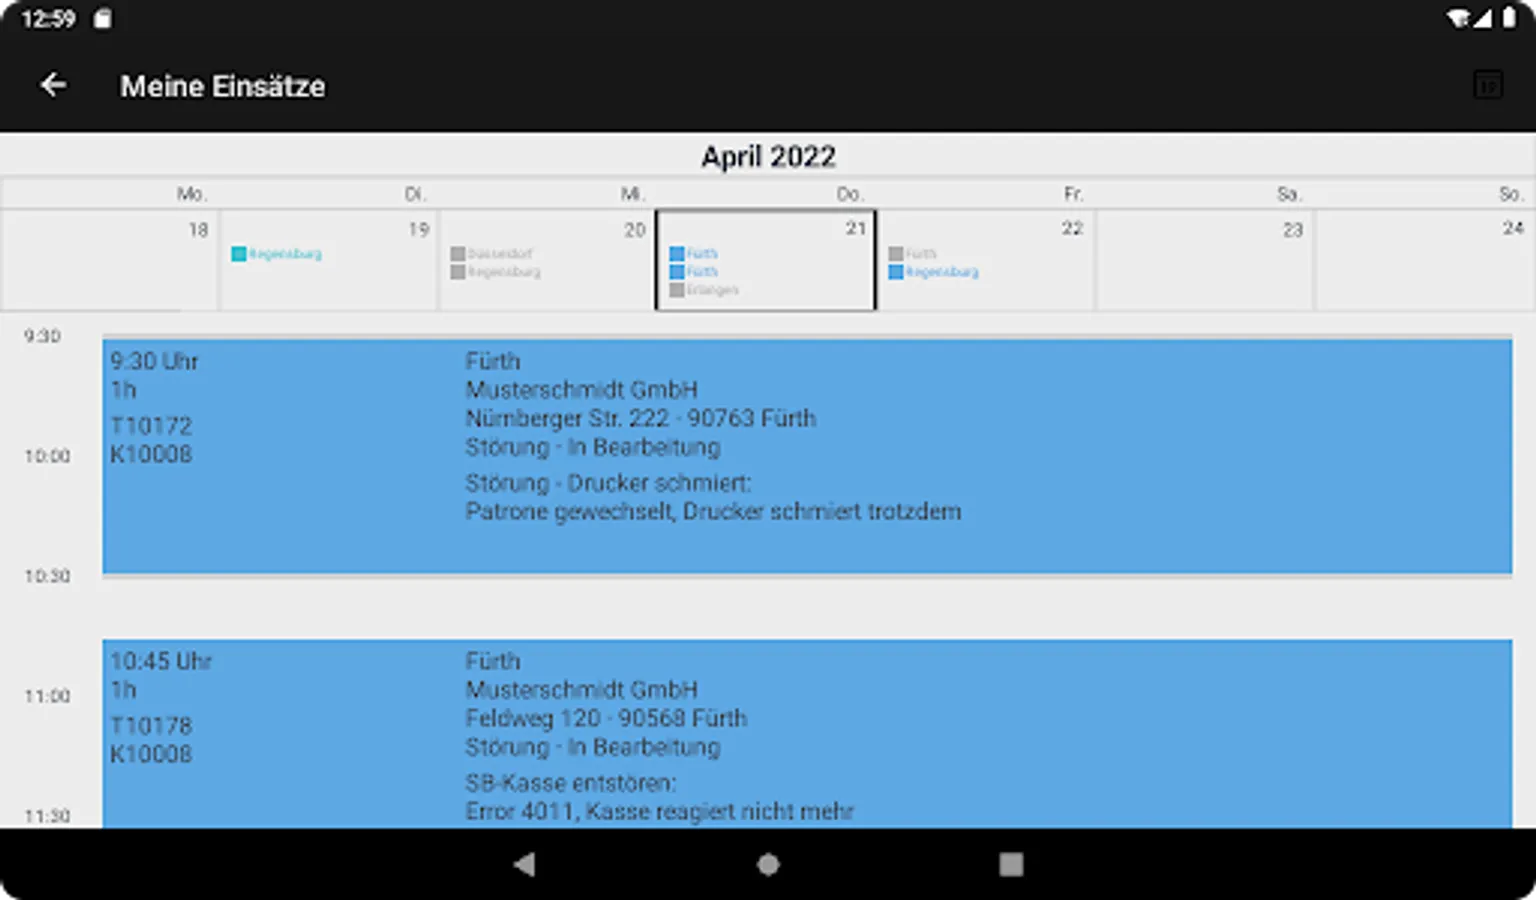Open the Düsseldorf entry on Wednesday the 20th

[x=492, y=254]
